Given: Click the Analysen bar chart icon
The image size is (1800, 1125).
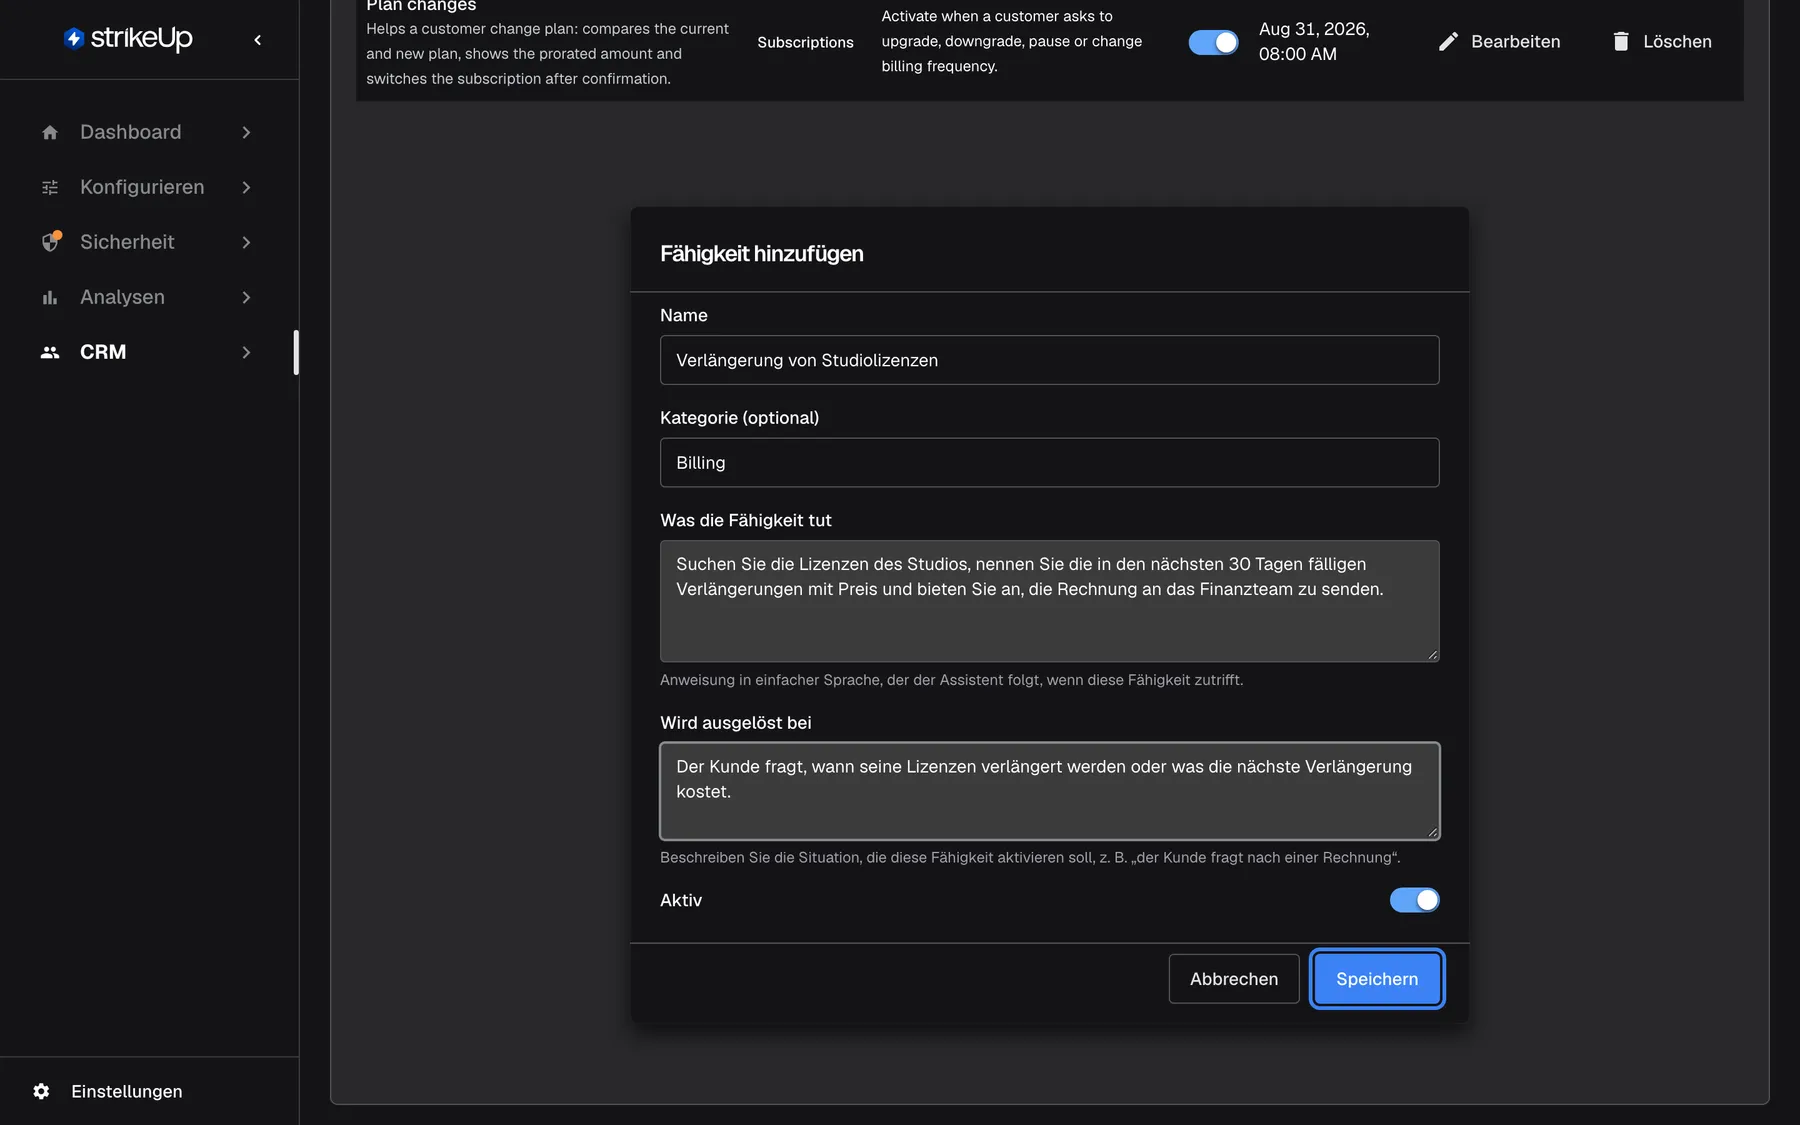Looking at the screenshot, I should [50, 297].
